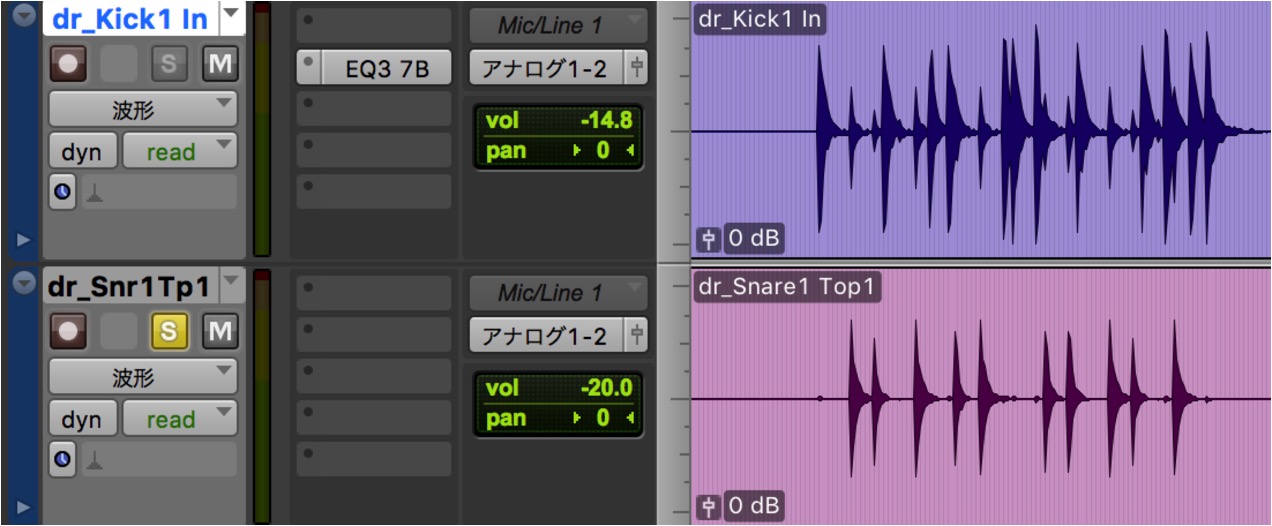Open the EQ3 7B insert plug-in
This screenshot has width=1272, height=526.
(387, 67)
